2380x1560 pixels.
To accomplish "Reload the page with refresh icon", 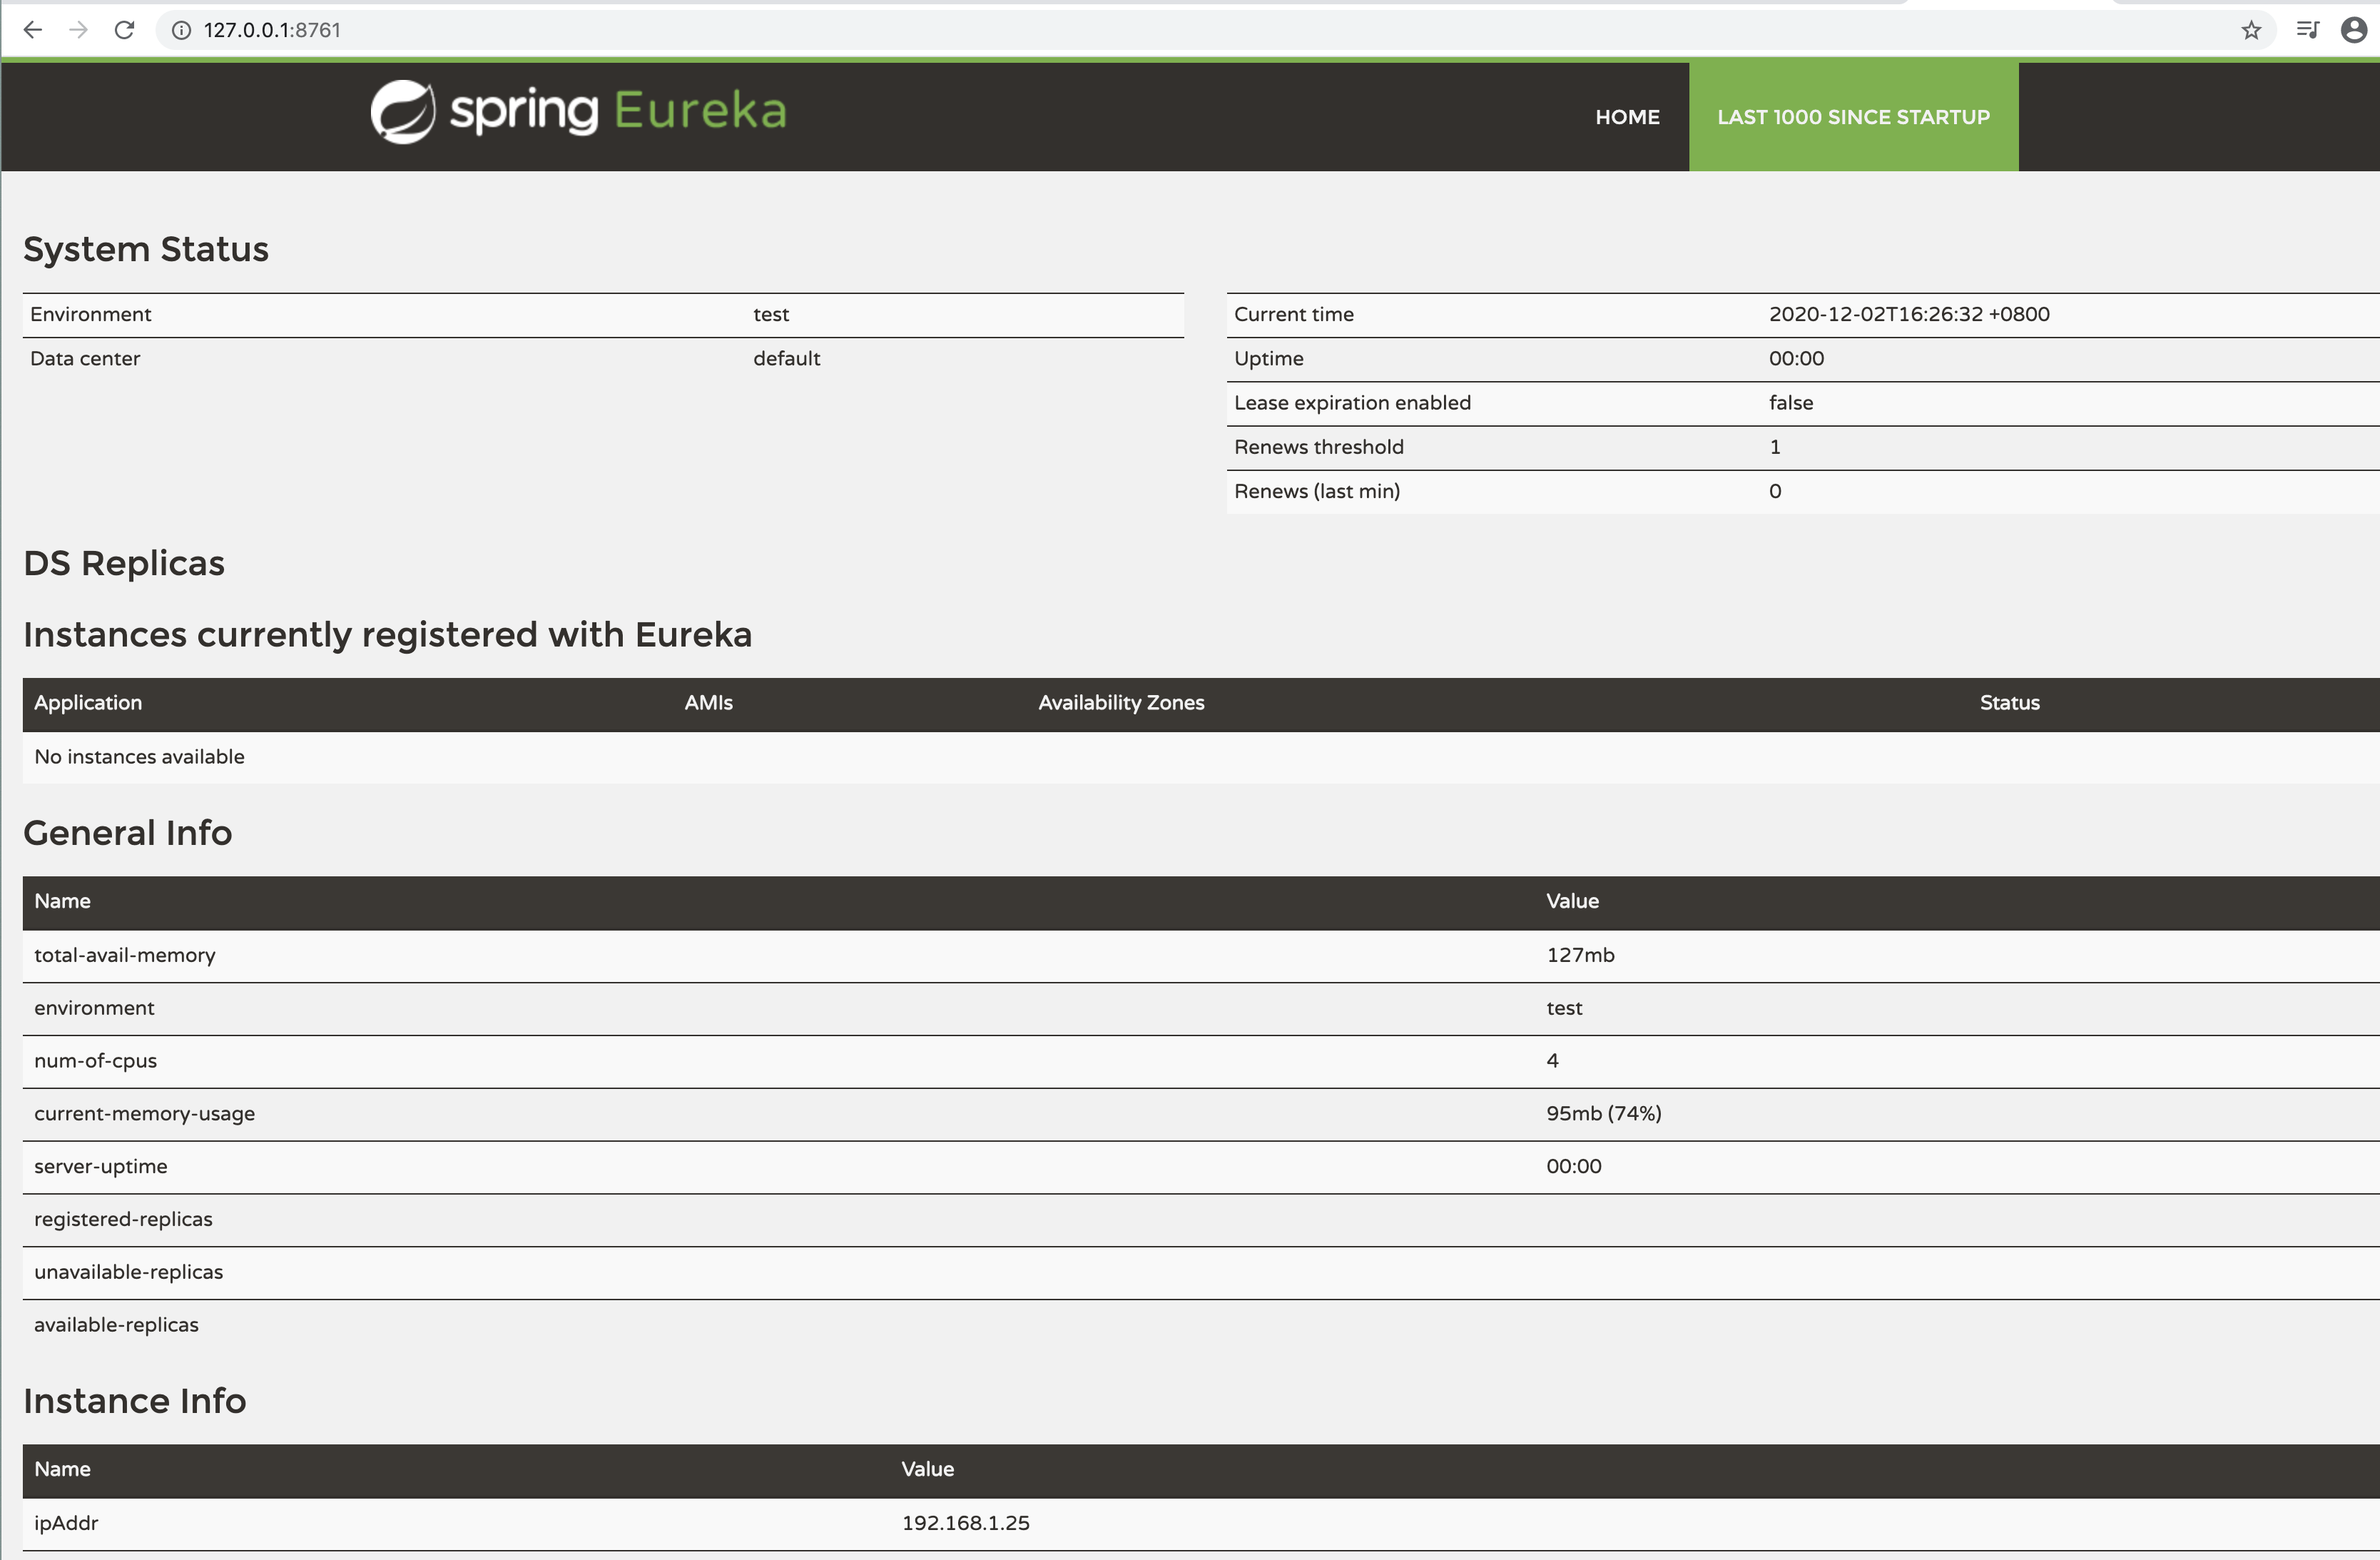I will click(124, 30).
